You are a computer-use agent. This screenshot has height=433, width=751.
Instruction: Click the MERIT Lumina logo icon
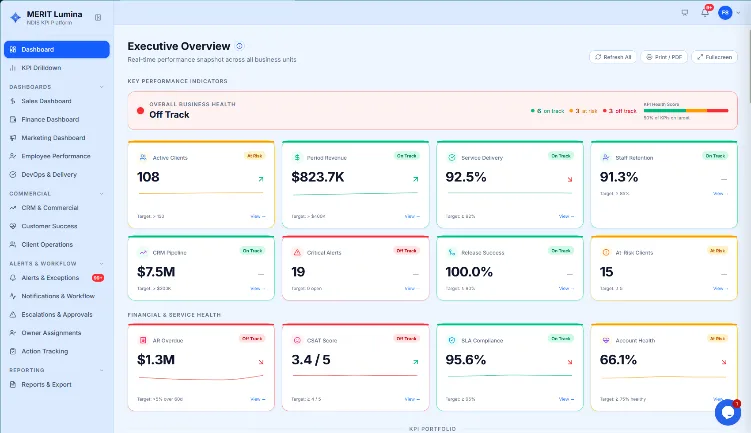15,18
